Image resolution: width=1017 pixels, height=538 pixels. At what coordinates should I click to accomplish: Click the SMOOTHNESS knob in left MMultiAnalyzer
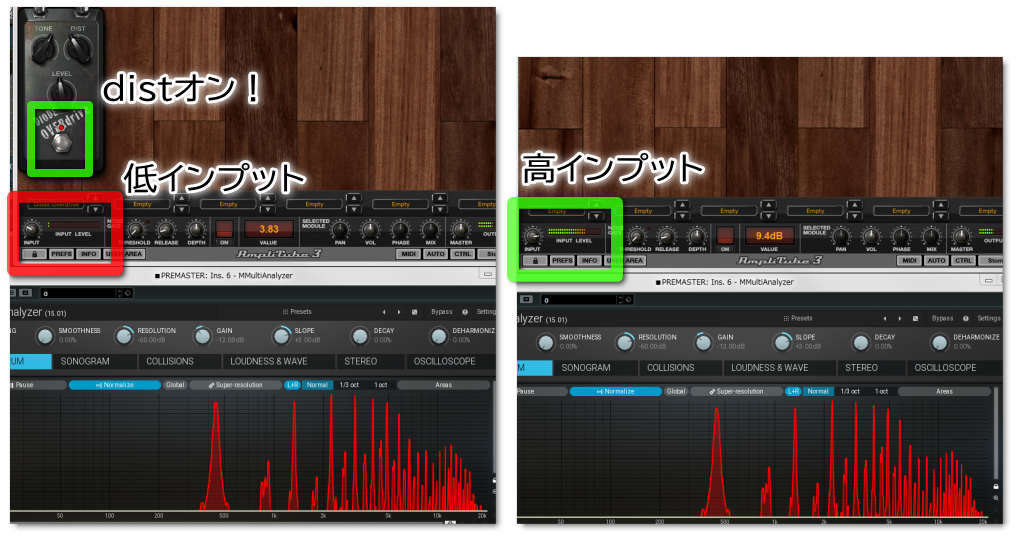44,336
